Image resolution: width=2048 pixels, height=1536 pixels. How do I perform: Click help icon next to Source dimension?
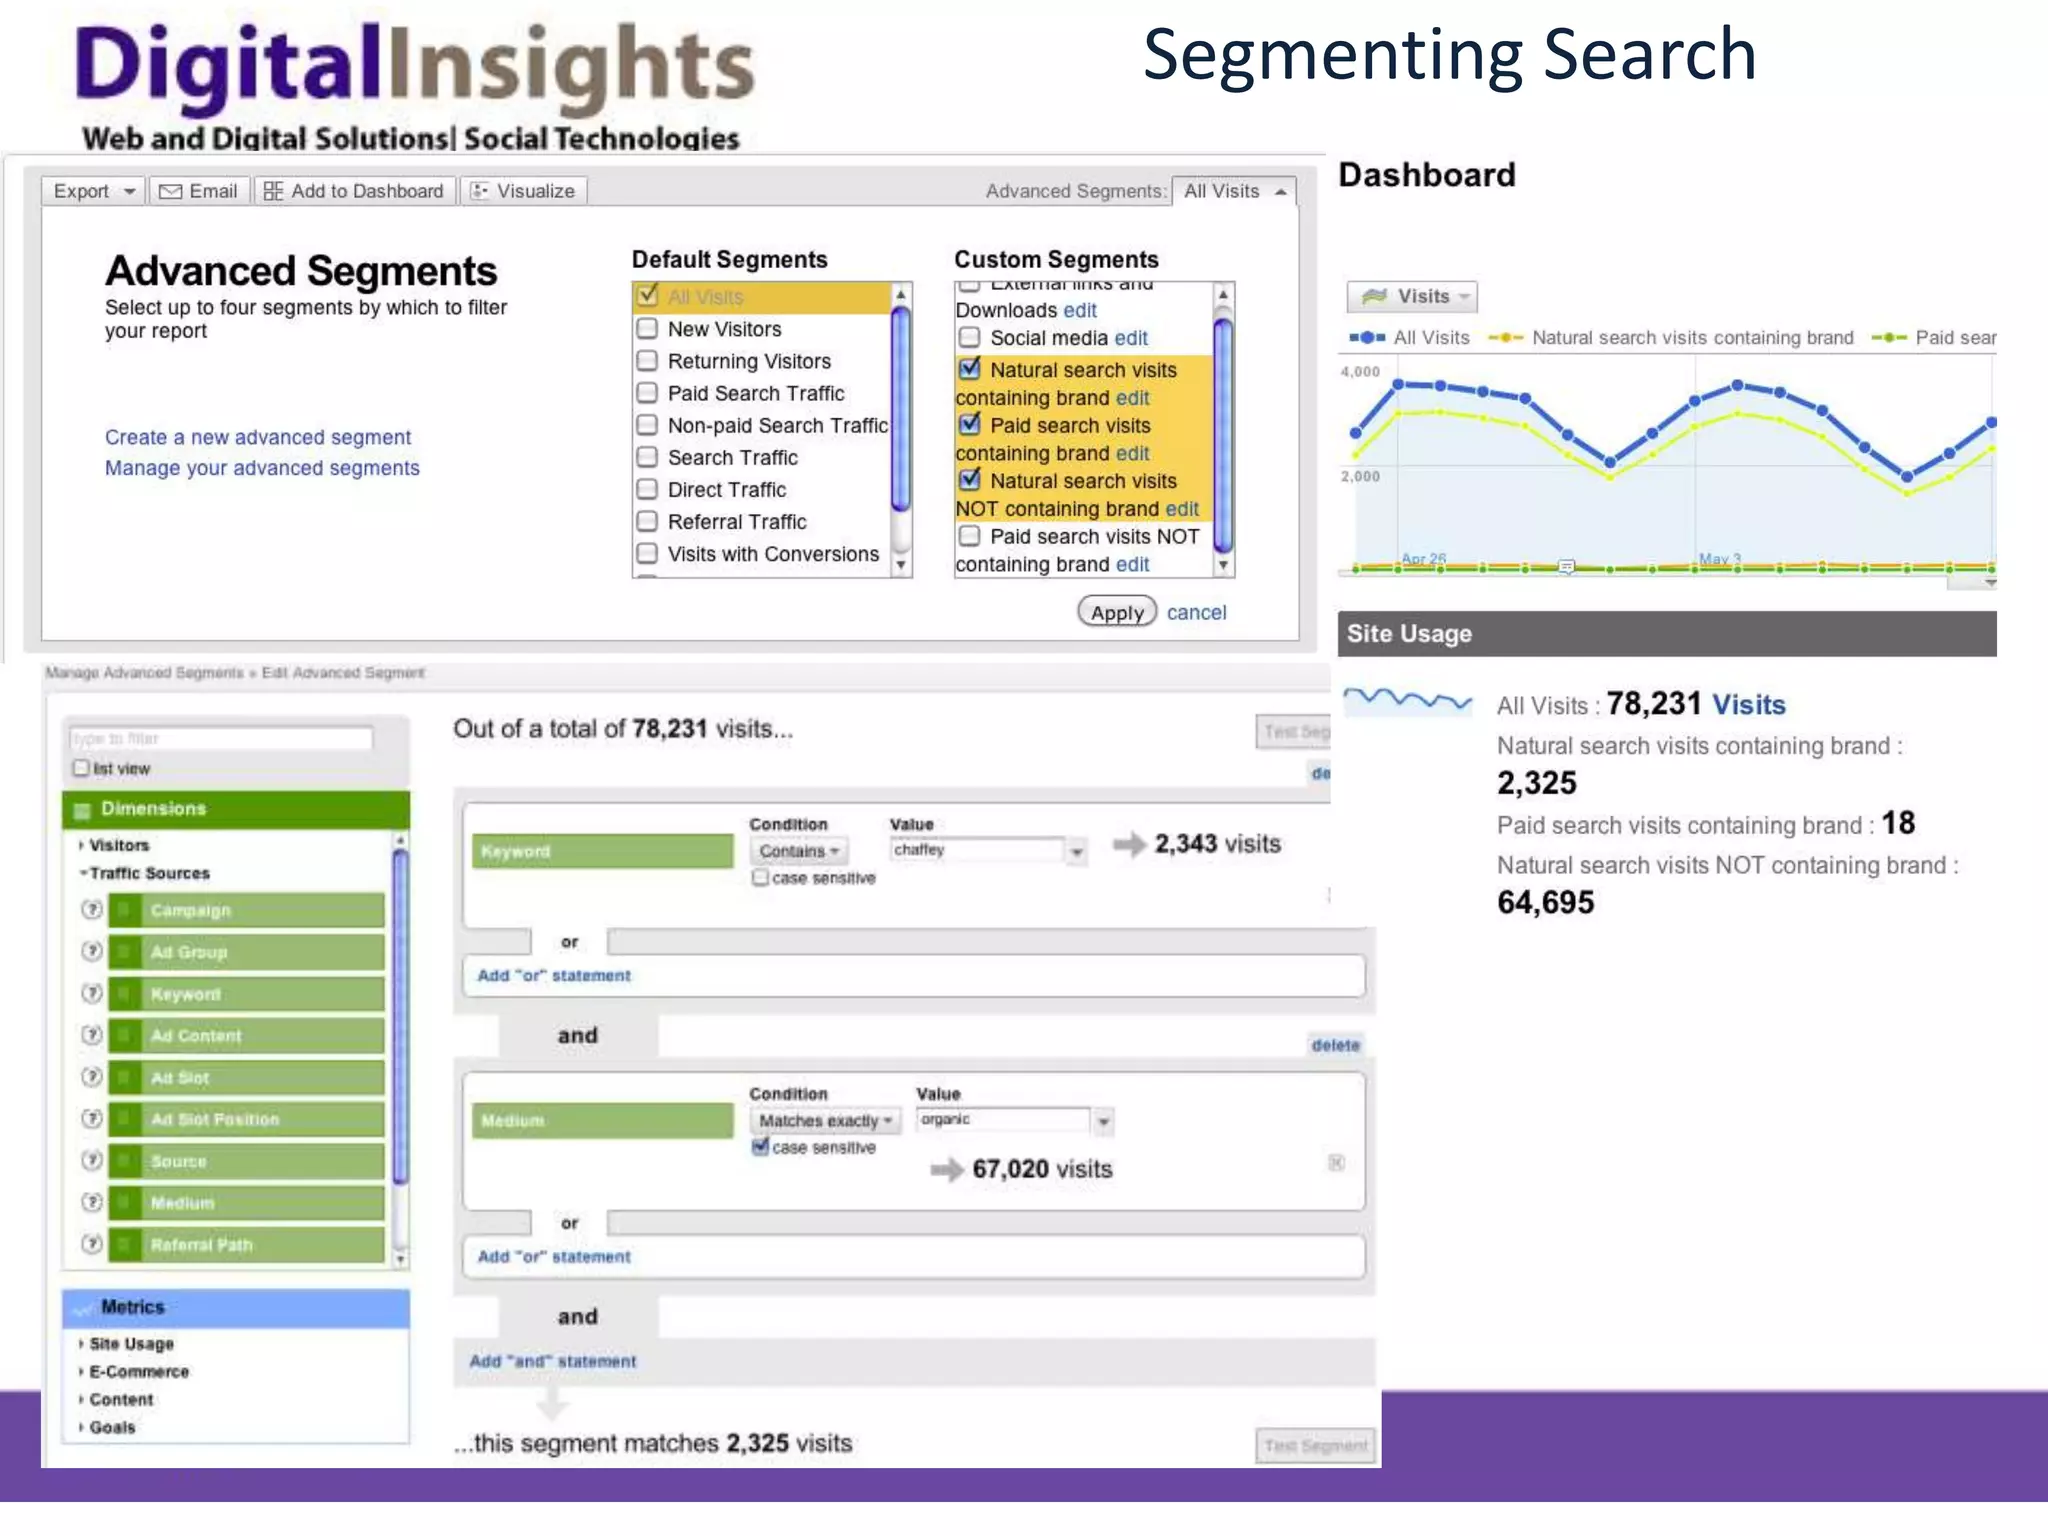(x=92, y=1160)
